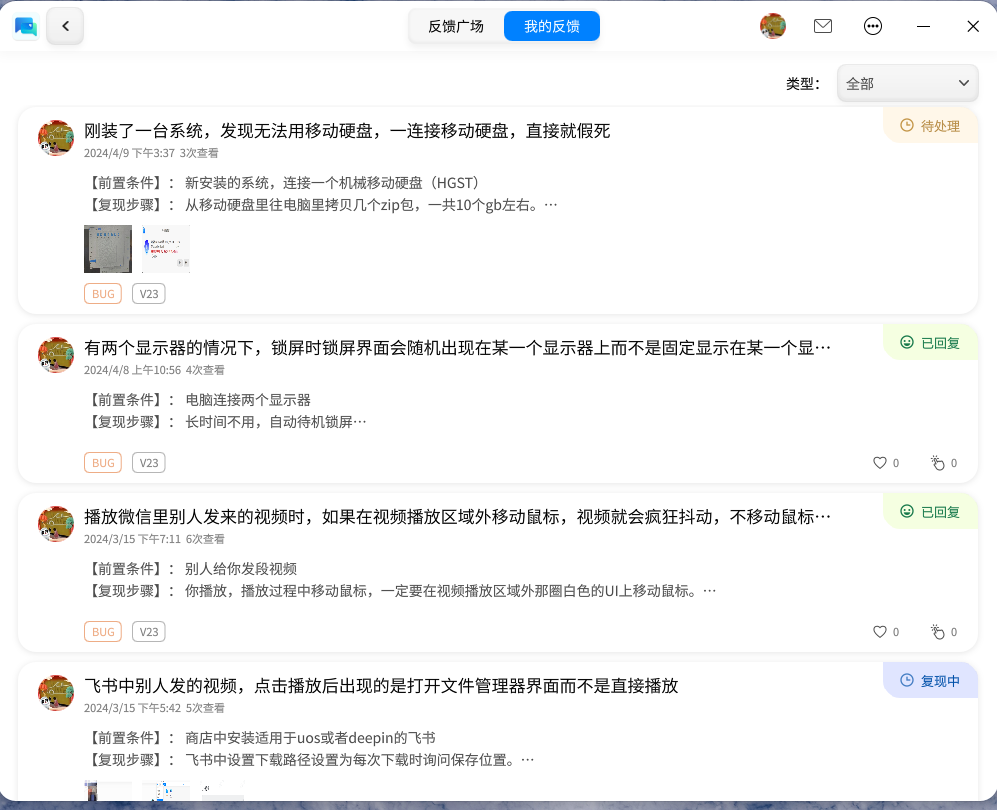Viewport: 997px width, 810px height.
Task: Click the feedback app logo icon
Action: click(26, 26)
